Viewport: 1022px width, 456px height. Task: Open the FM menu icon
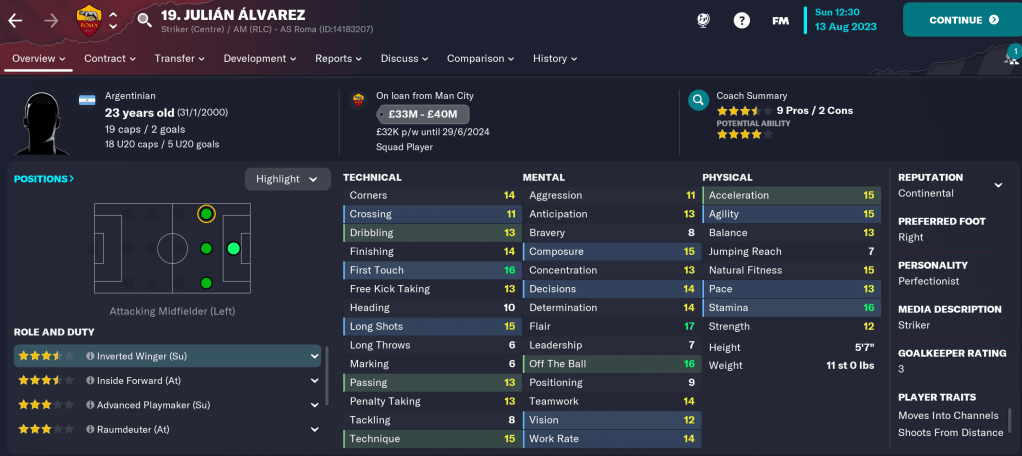(780, 20)
